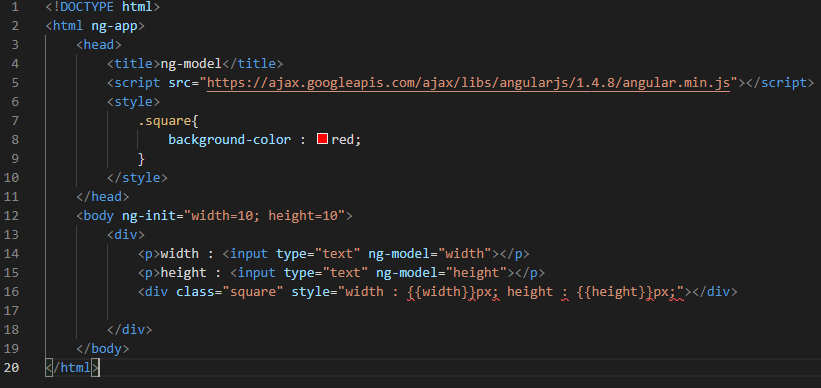Click the <!DOCTYPE html> declaration
Viewport: 821px width, 388px height.
coord(103,7)
